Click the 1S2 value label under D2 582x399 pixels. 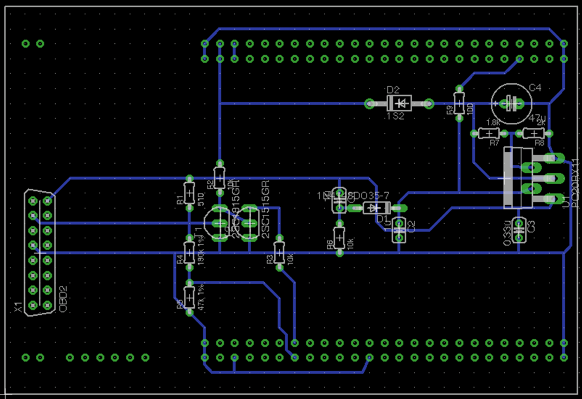[395, 116]
